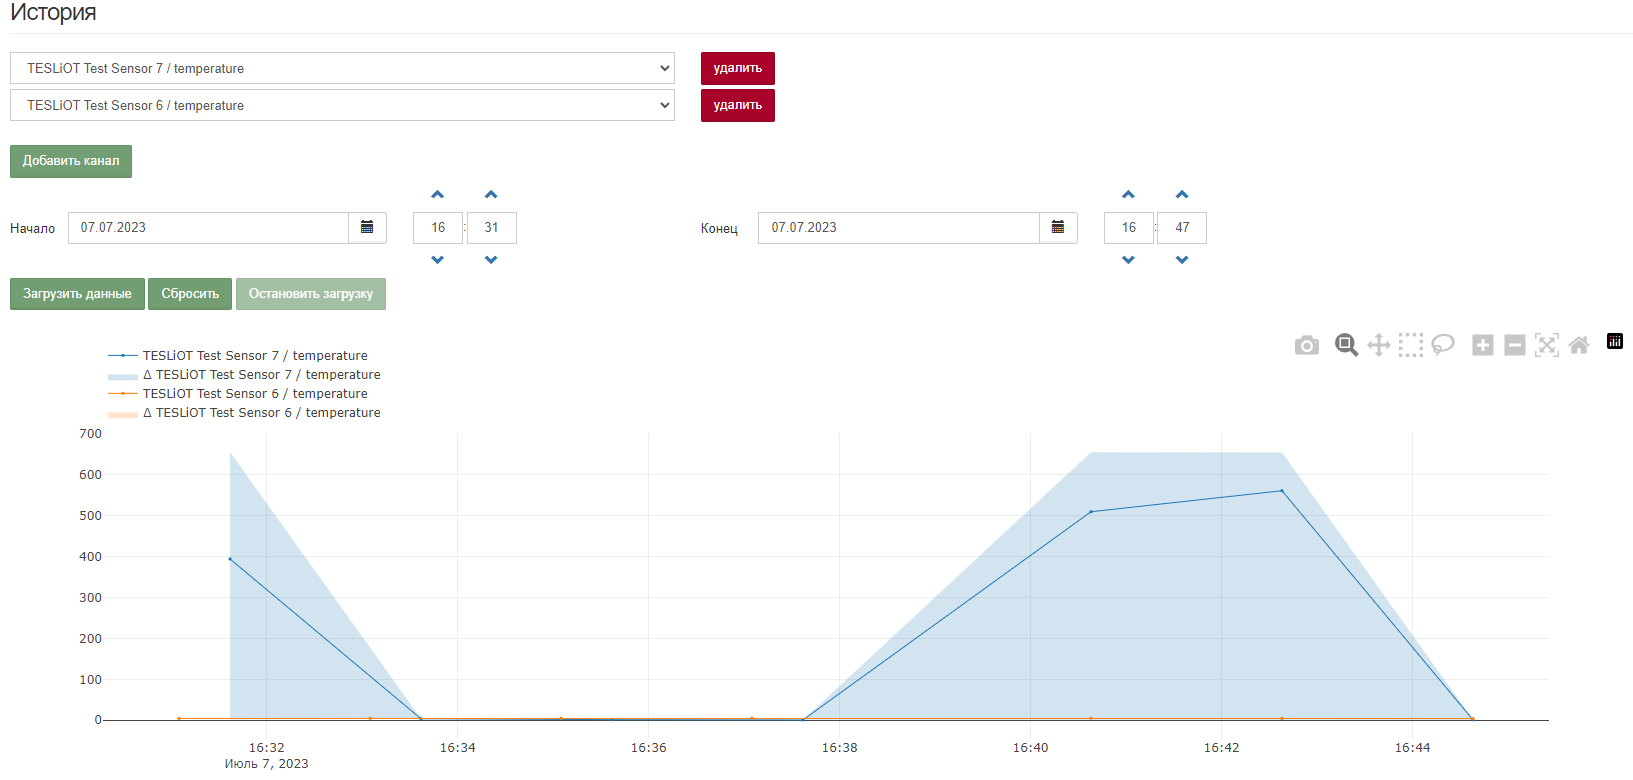1633x780 pixels.
Task: Focus the end date input field
Action: pyautogui.click(x=899, y=227)
